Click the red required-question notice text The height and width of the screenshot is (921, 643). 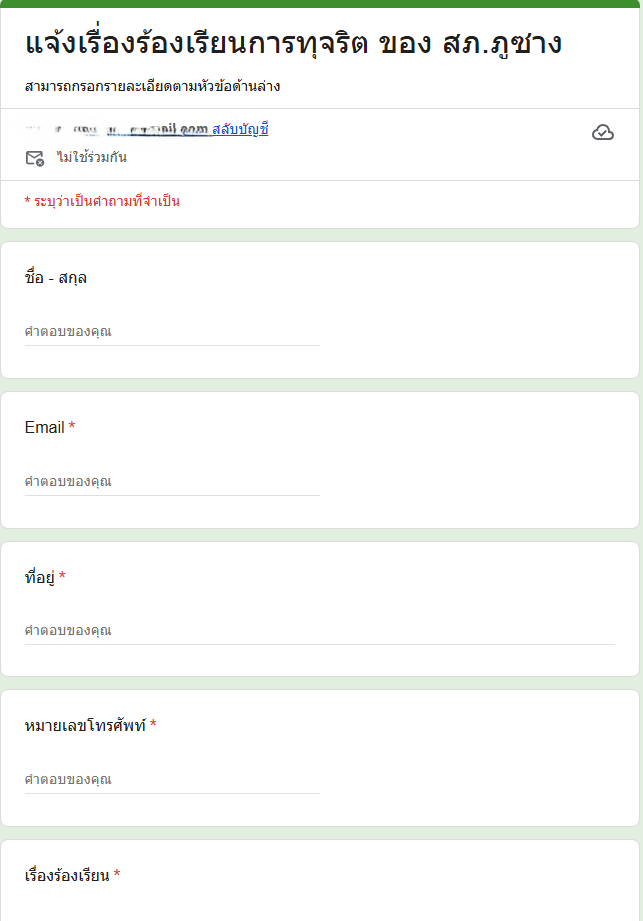[102, 201]
